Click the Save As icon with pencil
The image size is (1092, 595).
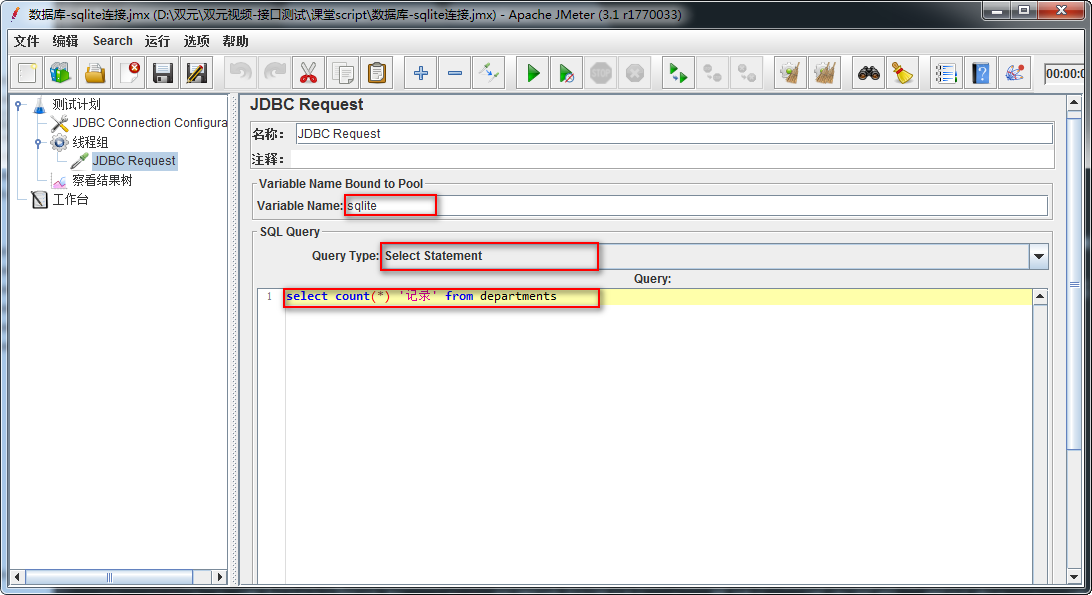[197, 73]
